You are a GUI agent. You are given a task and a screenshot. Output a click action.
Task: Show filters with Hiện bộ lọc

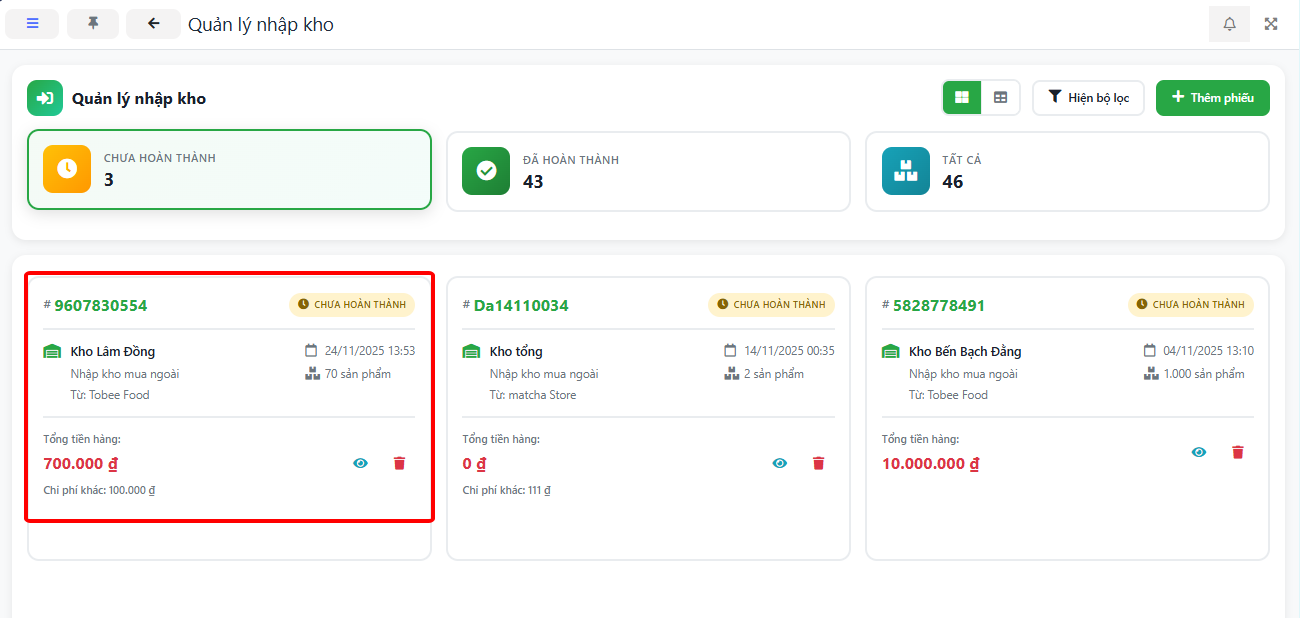[1088, 98]
